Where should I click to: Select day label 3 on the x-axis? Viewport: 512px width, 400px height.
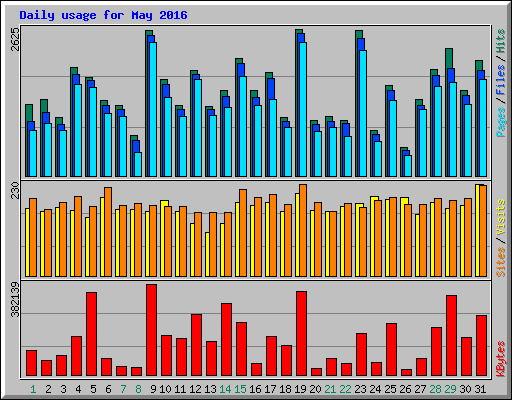point(63,389)
